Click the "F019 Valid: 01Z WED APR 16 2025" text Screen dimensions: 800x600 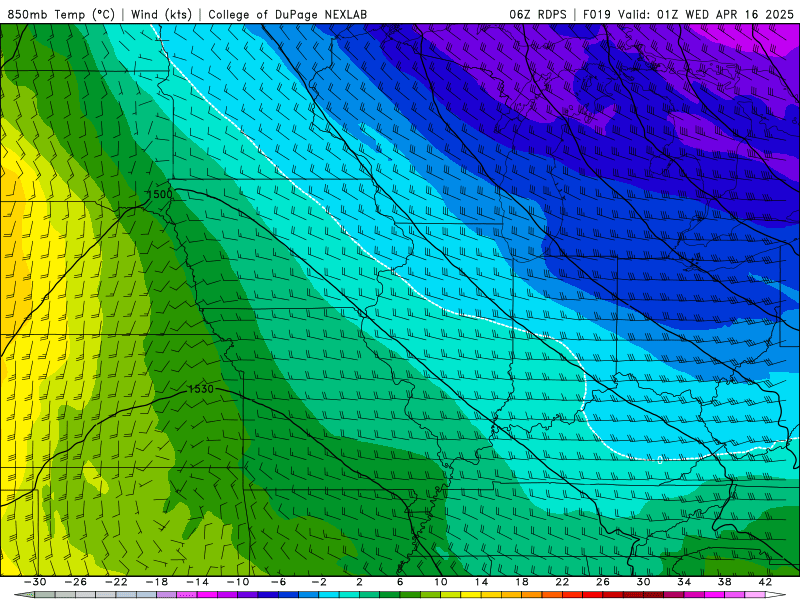coord(688,14)
